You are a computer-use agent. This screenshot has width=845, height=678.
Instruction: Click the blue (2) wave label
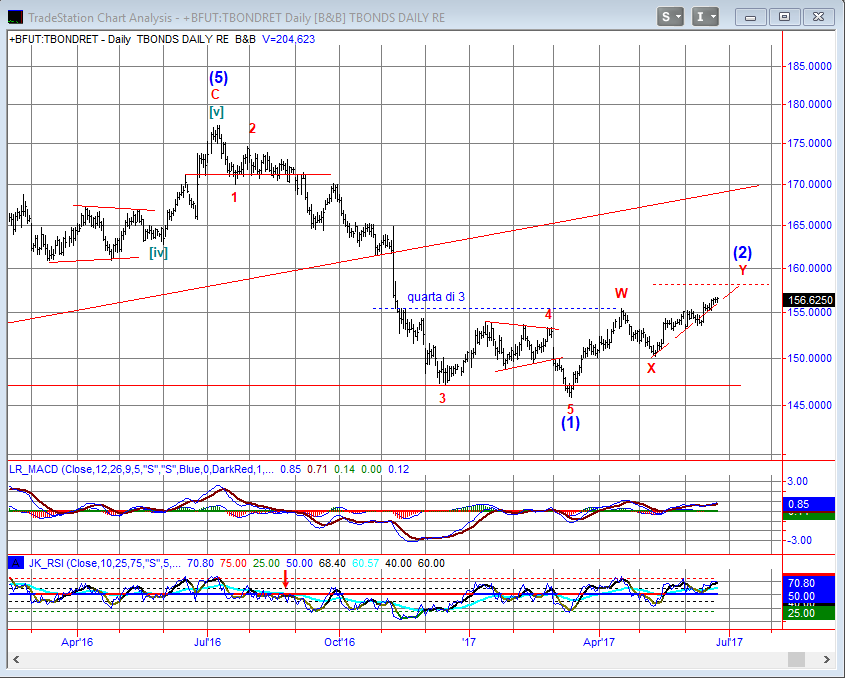pyautogui.click(x=742, y=252)
